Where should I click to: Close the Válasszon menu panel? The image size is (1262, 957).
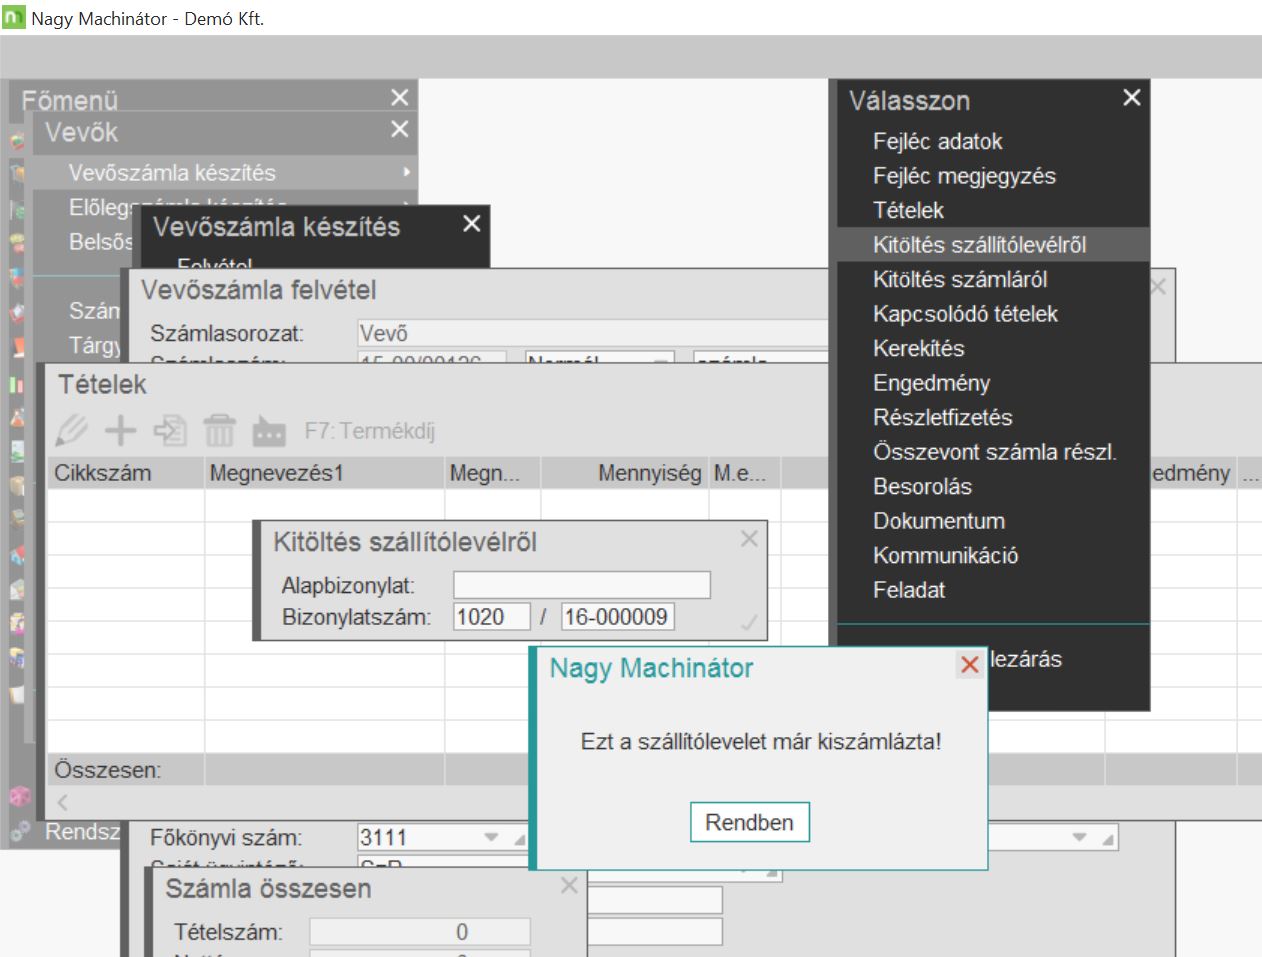(1131, 97)
